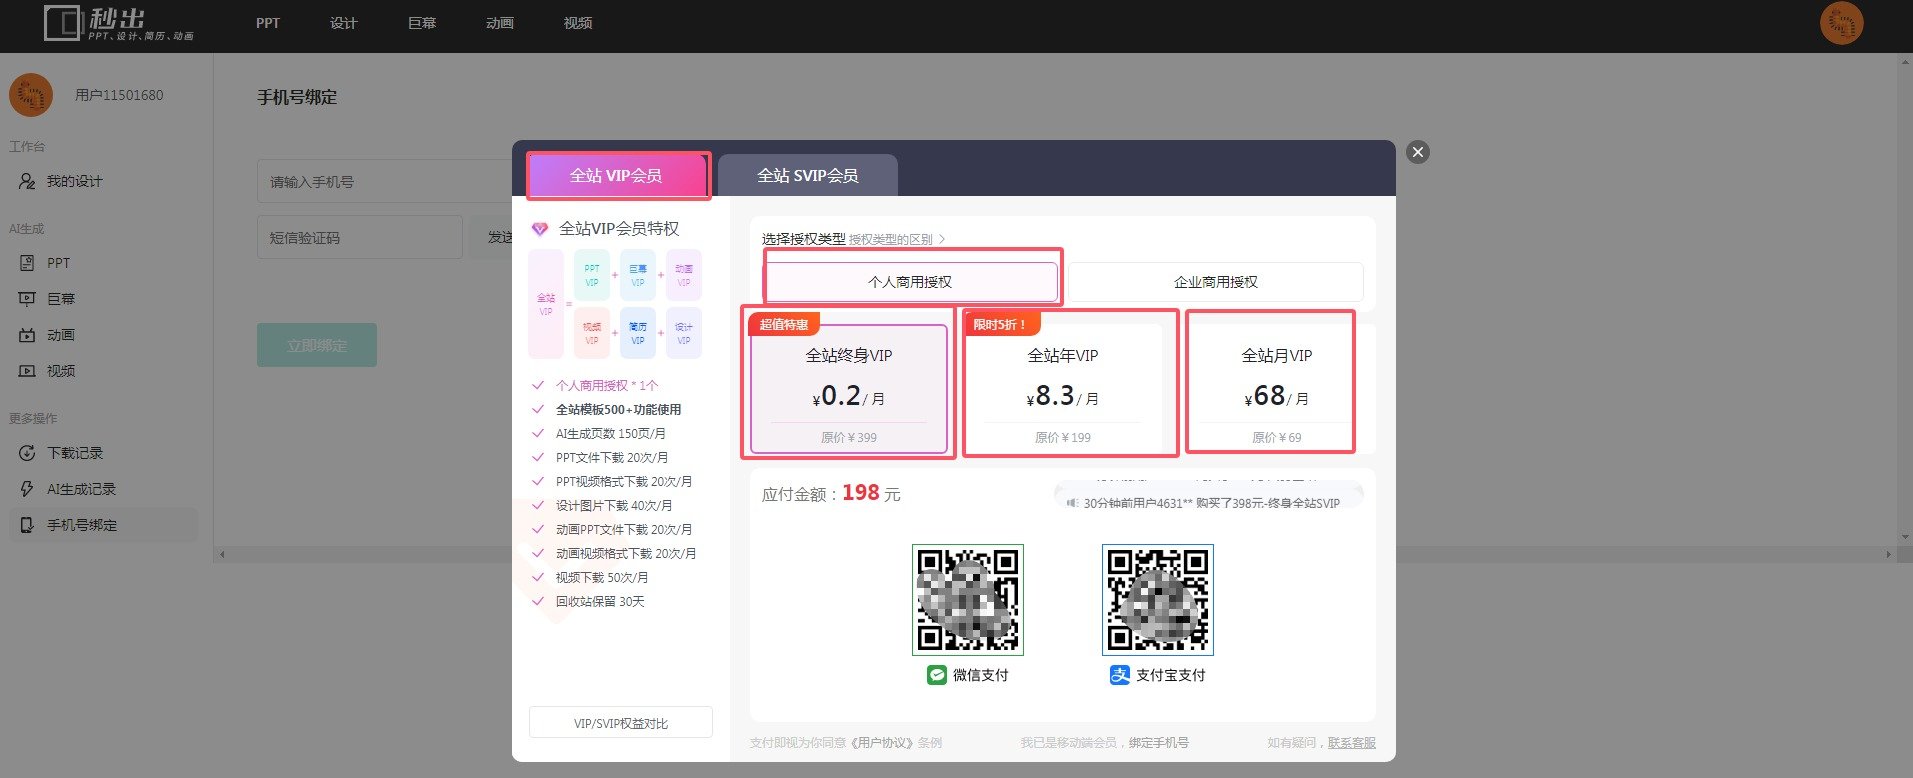Click the 请输入手机号 input field
This screenshot has width=1913, height=778.
385,181
